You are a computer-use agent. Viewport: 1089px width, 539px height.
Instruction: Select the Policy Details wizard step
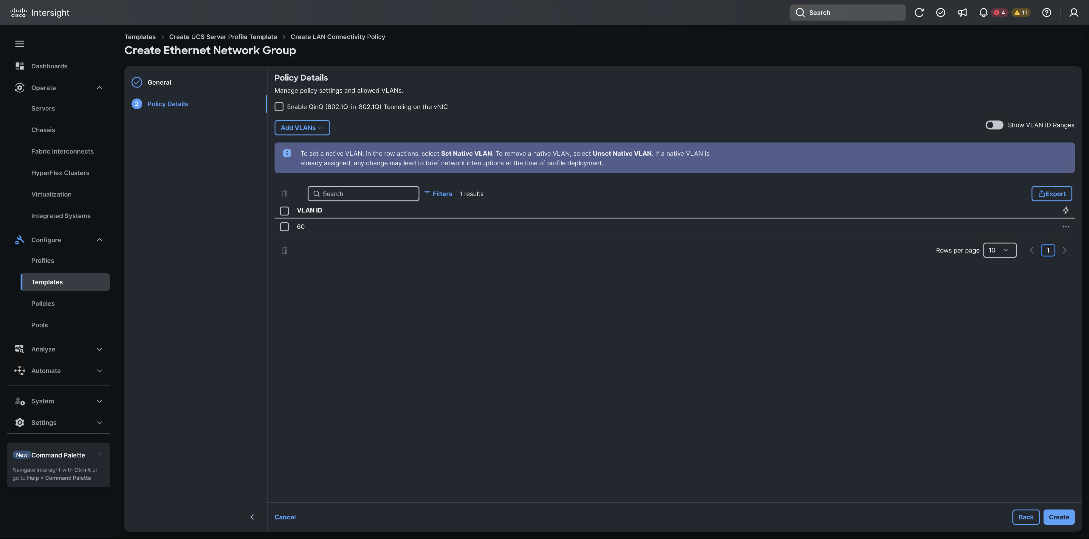point(167,103)
